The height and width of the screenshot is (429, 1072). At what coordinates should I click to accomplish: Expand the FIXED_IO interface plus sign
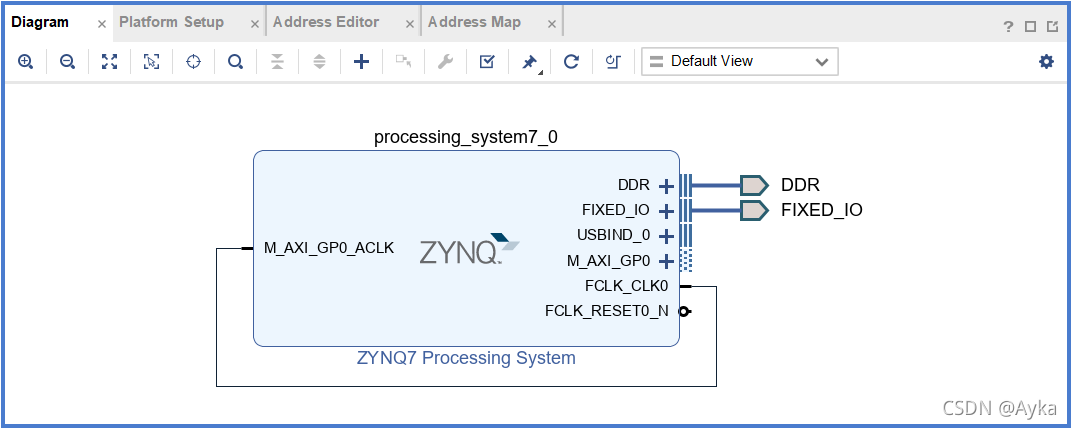pos(666,211)
